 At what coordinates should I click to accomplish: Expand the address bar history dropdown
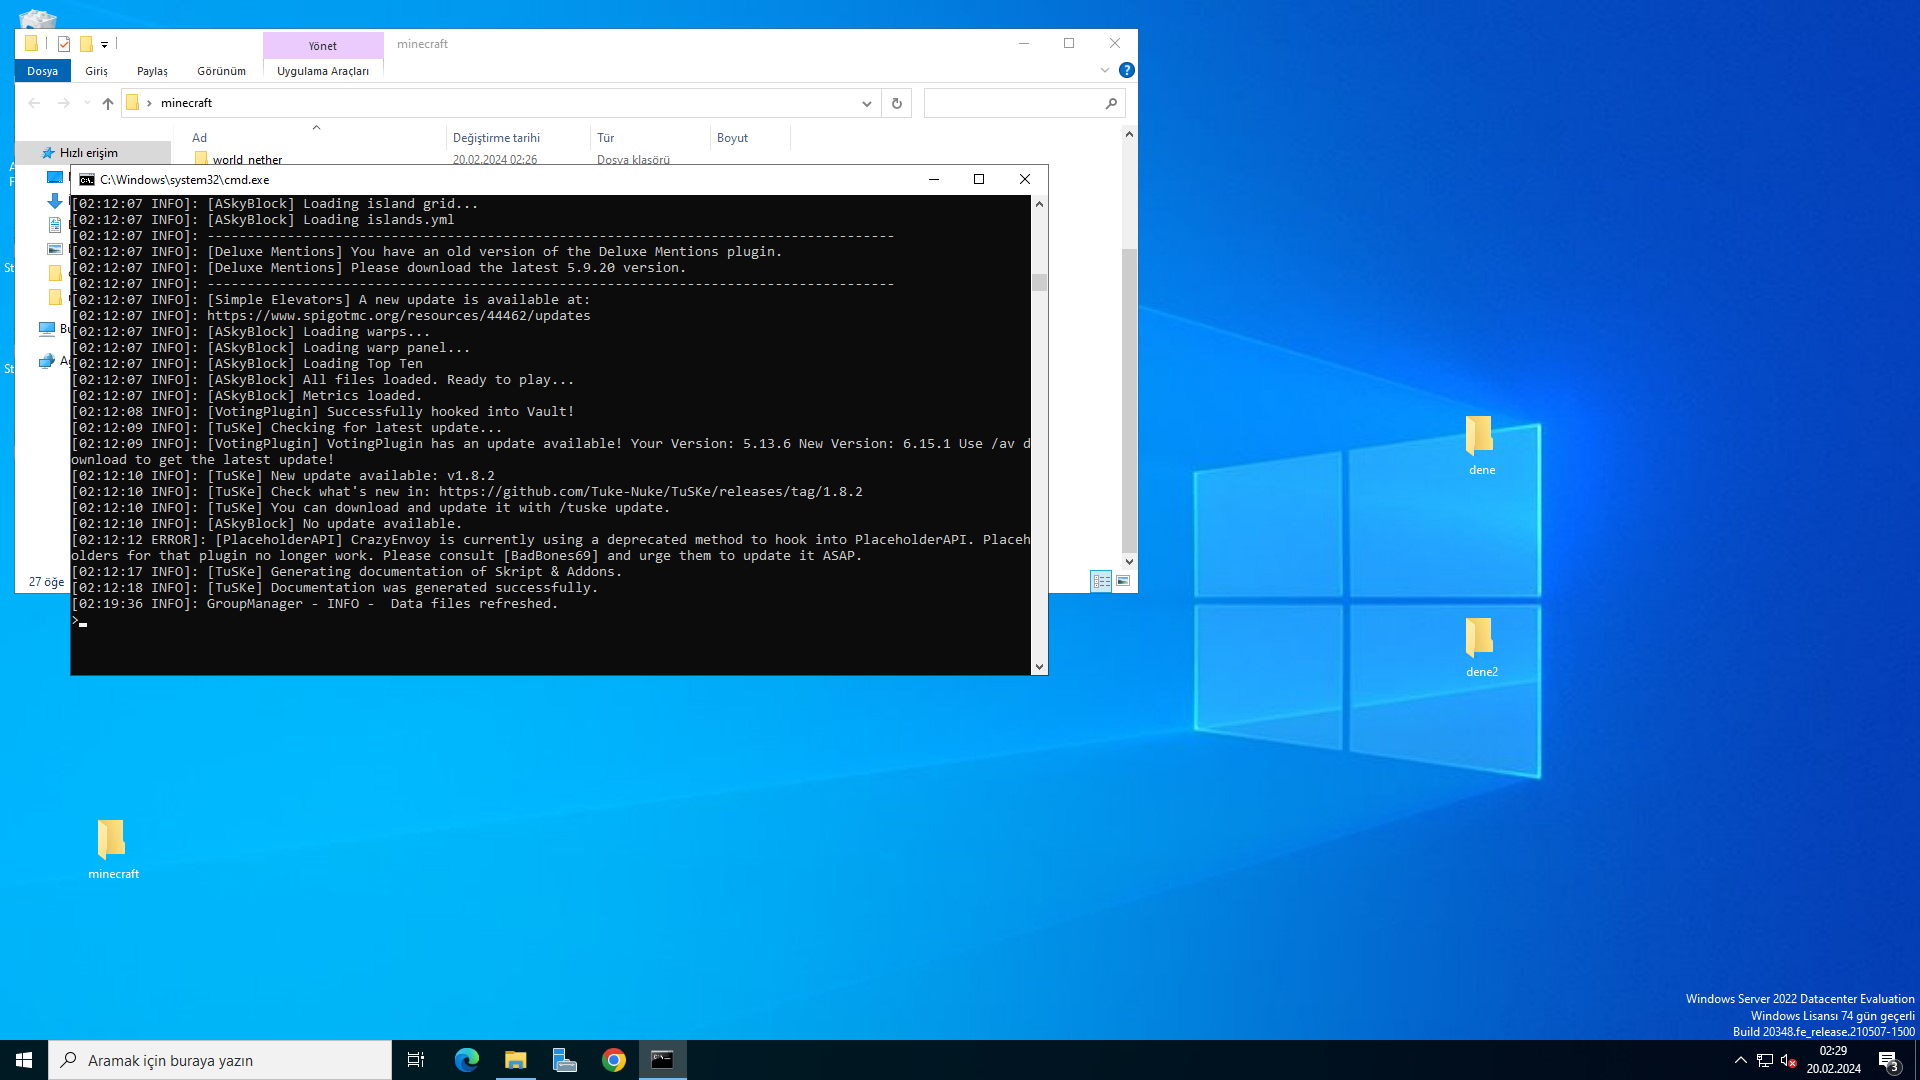point(866,103)
